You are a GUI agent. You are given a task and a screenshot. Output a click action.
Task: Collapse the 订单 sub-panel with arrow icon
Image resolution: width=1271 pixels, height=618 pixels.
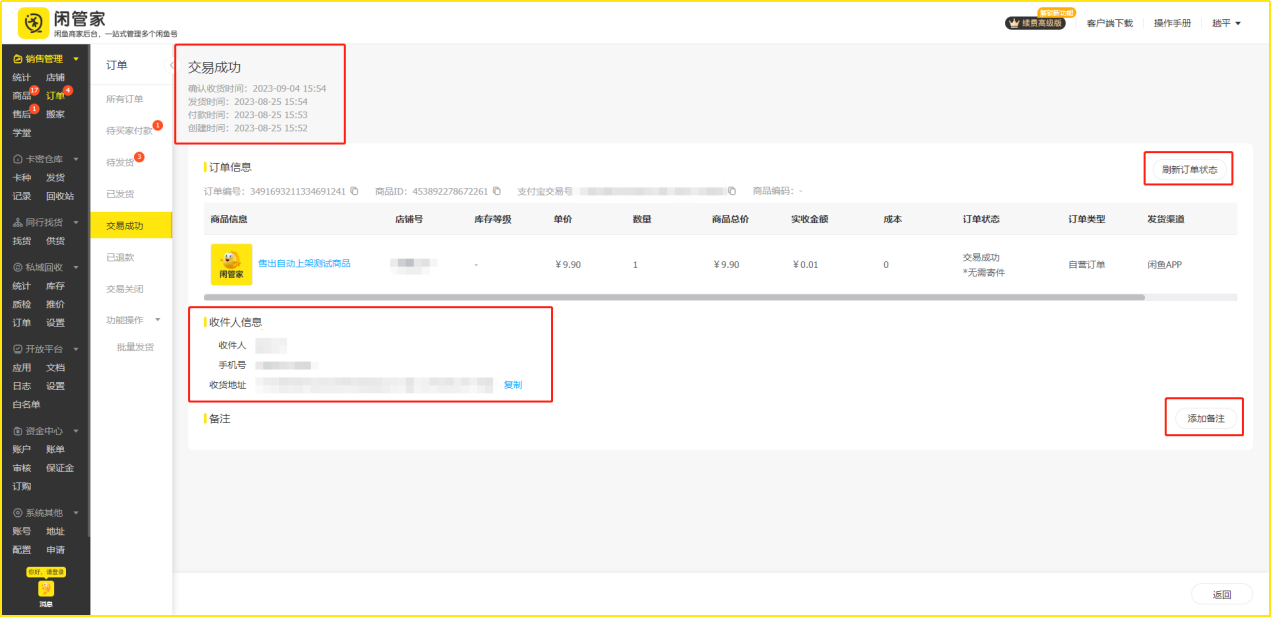171,65
